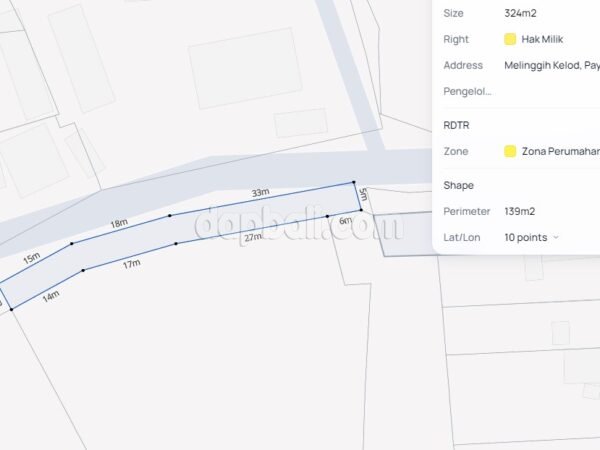Click vertex between 15m and 18m edges
Screen dimensions: 600x450
(72, 243)
